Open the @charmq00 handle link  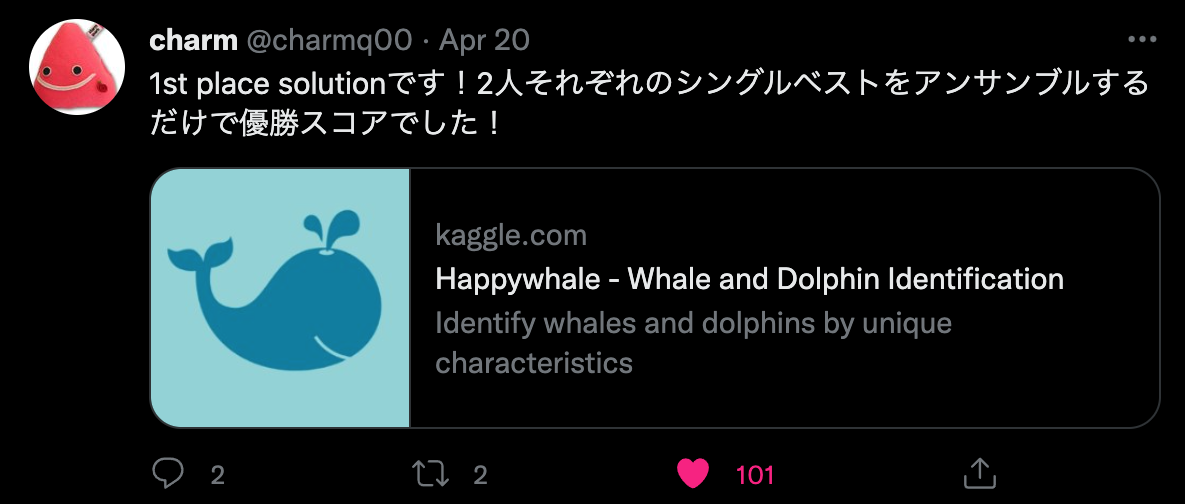pyautogui.click(x=329, y=41)
